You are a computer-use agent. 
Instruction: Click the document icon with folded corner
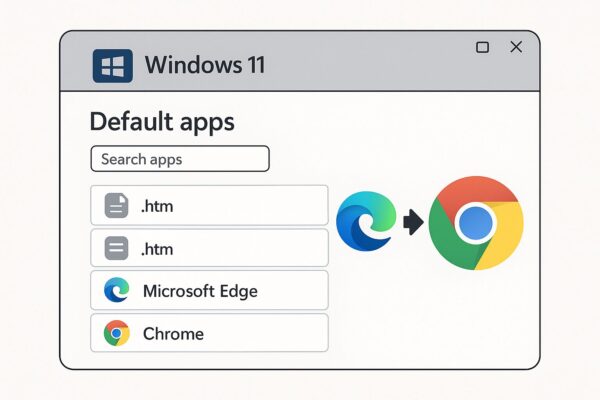(x=116, y=206)
